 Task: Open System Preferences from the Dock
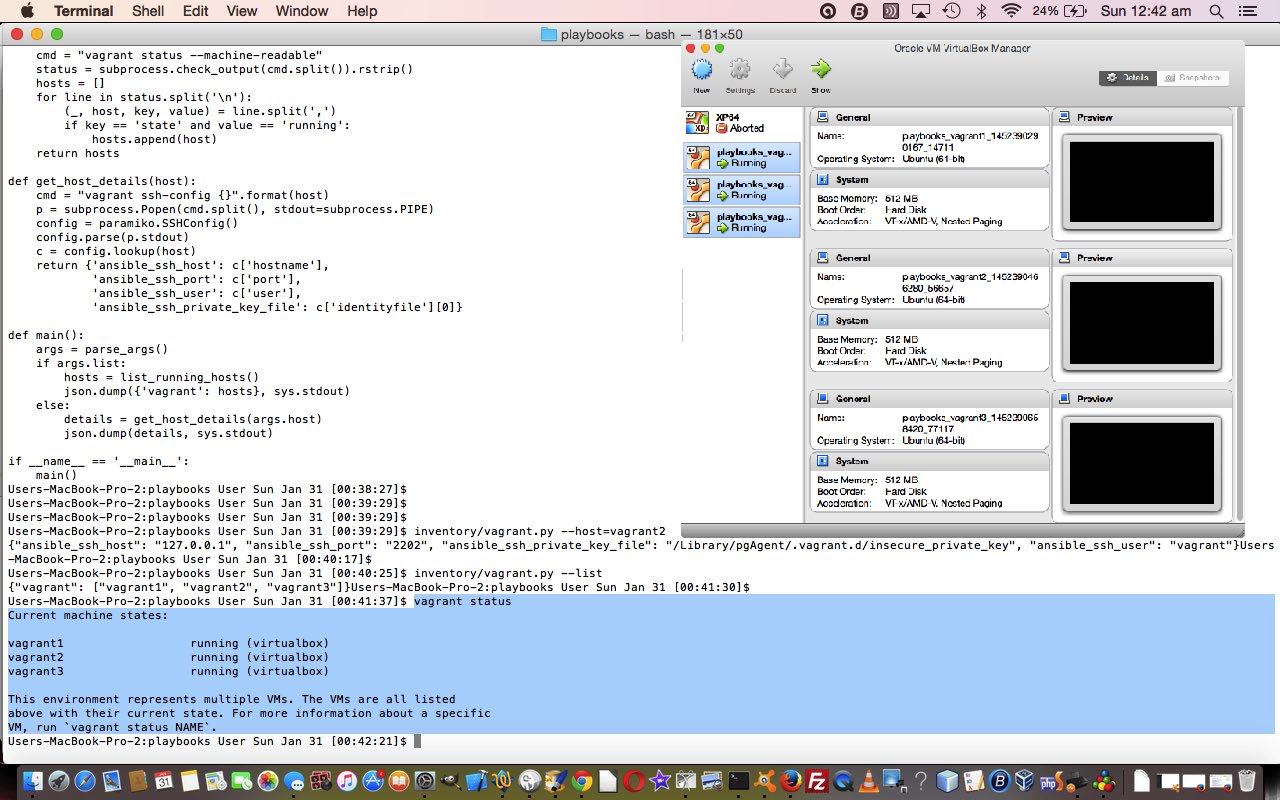(x=425, y=779)
